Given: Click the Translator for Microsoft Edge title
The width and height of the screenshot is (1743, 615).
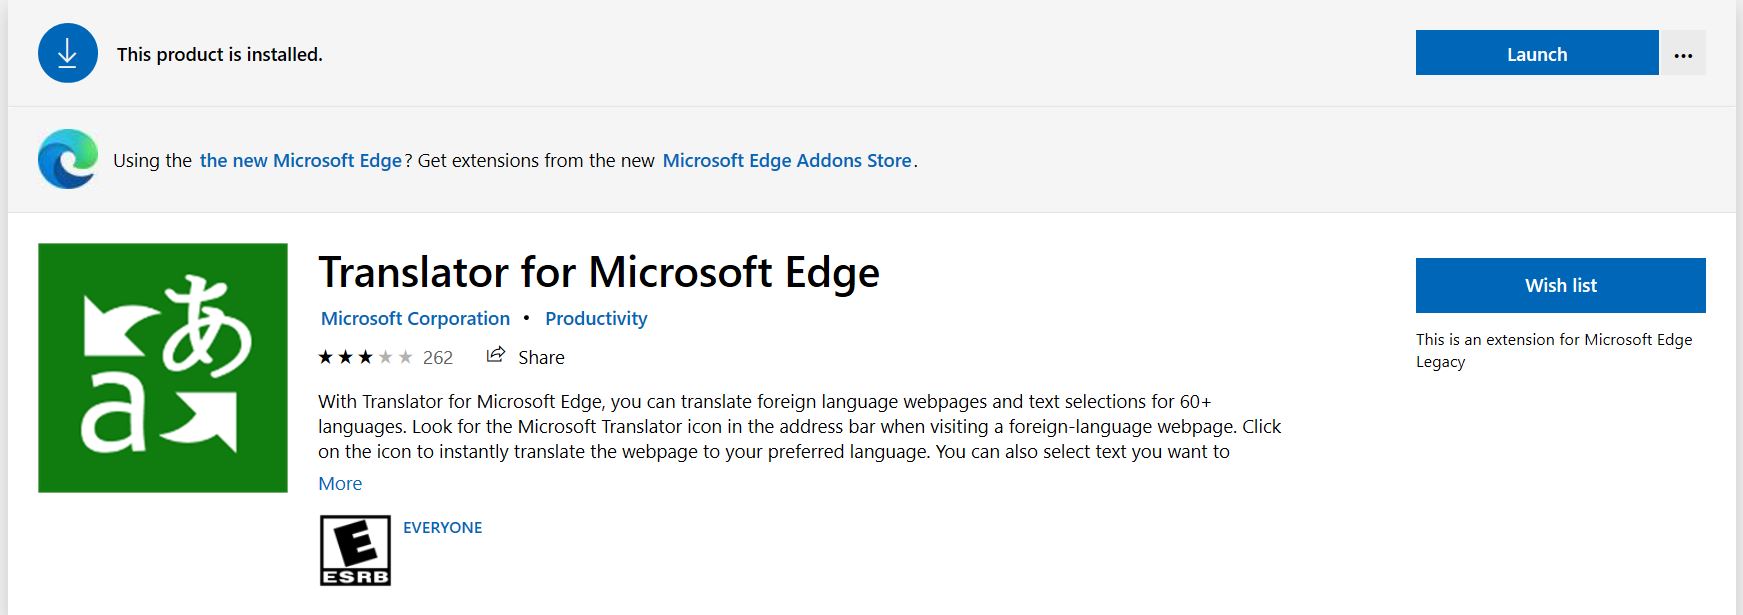Looking at the screenshot, I should (x=599, y=272).
